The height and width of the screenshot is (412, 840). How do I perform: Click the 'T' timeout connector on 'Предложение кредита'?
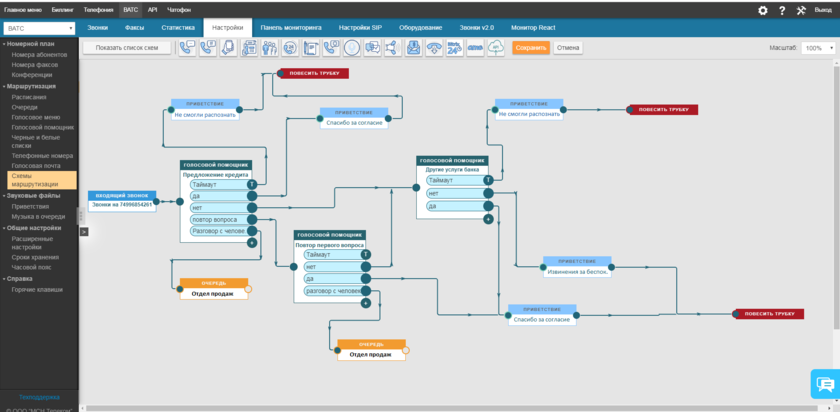pos(252,185)
